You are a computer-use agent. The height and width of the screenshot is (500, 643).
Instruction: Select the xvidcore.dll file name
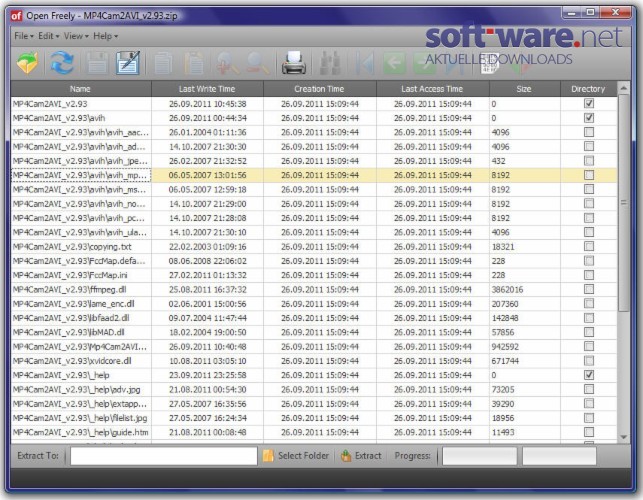(x=72, y=361)
